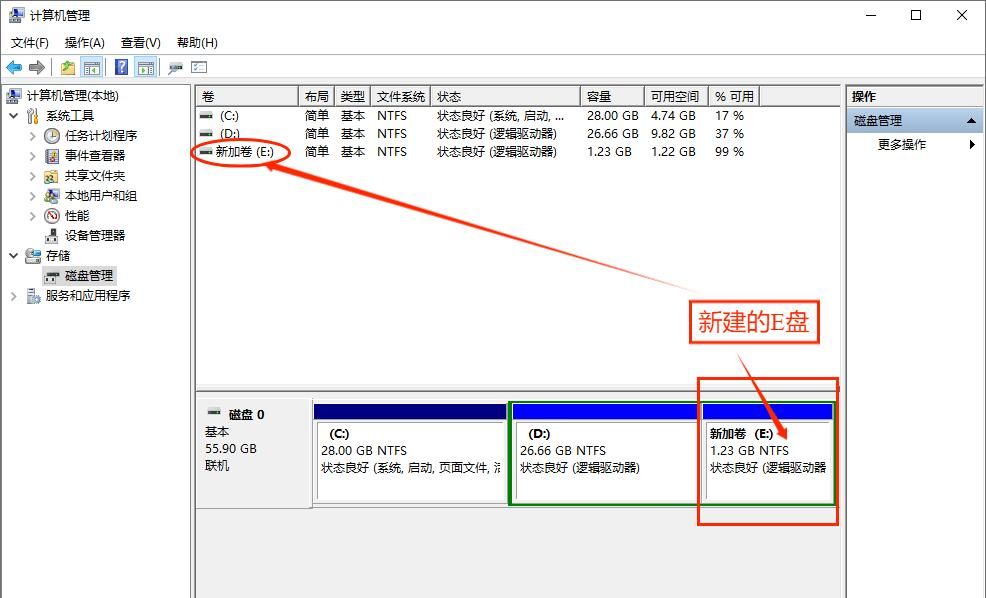Sort by the 布局 column header
986x598 pixels.
[316, 96]
